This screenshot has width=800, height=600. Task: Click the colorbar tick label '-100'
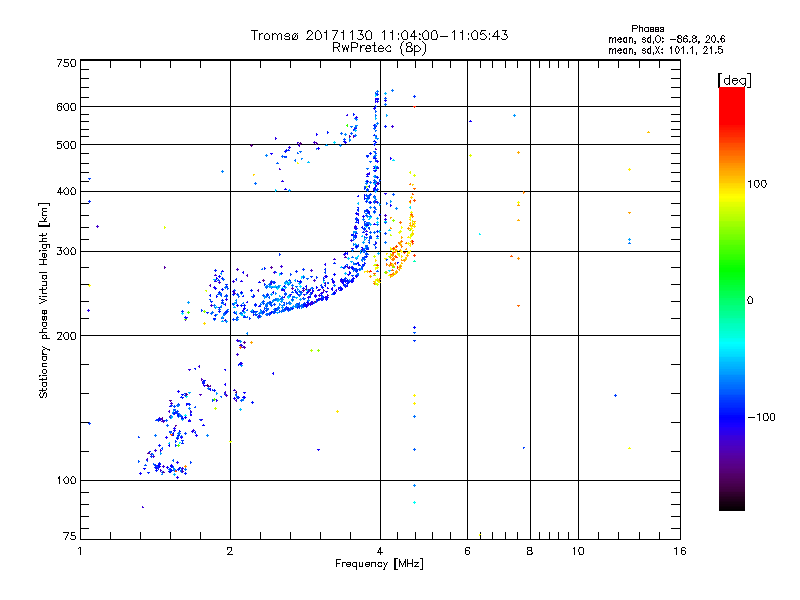point(761,417)
